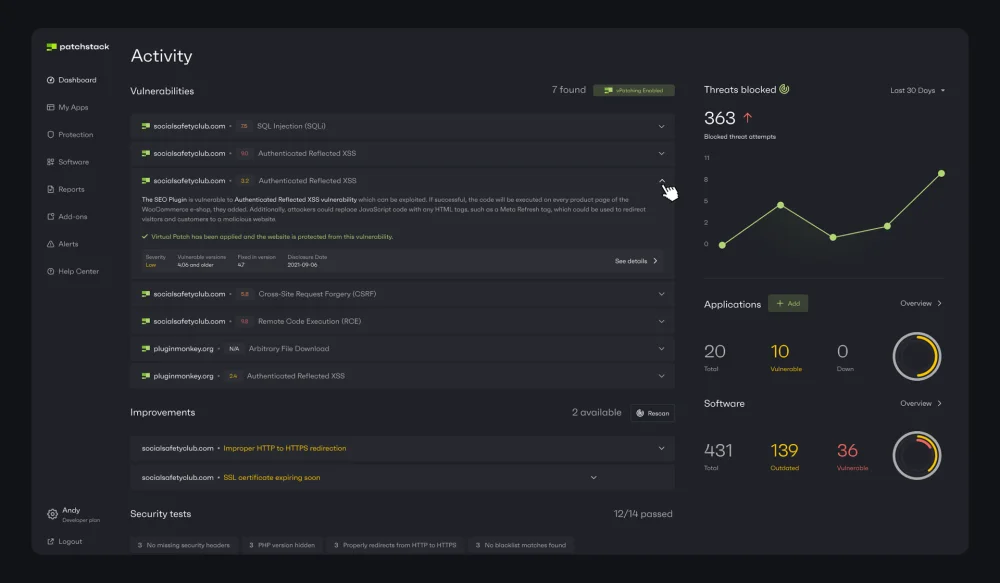
Task: Click No blacklist matches found chip
Action: point(520,545)
